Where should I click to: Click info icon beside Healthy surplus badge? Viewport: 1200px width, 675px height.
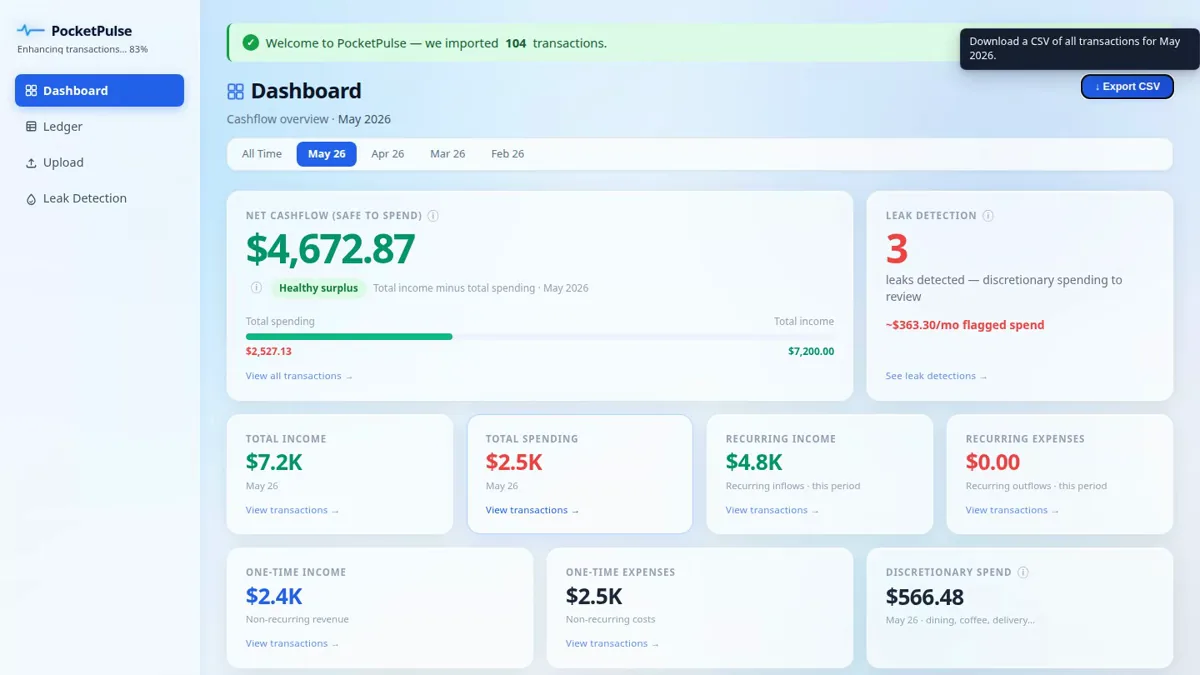[256, 288]
